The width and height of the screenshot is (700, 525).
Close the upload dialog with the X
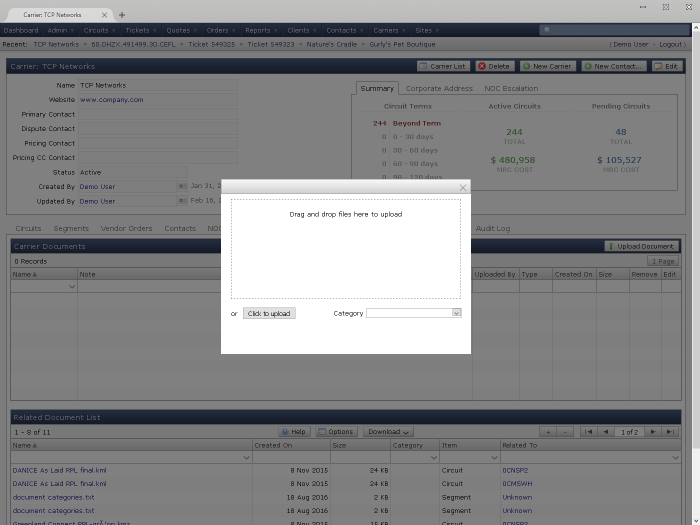(x=462, y=187)
